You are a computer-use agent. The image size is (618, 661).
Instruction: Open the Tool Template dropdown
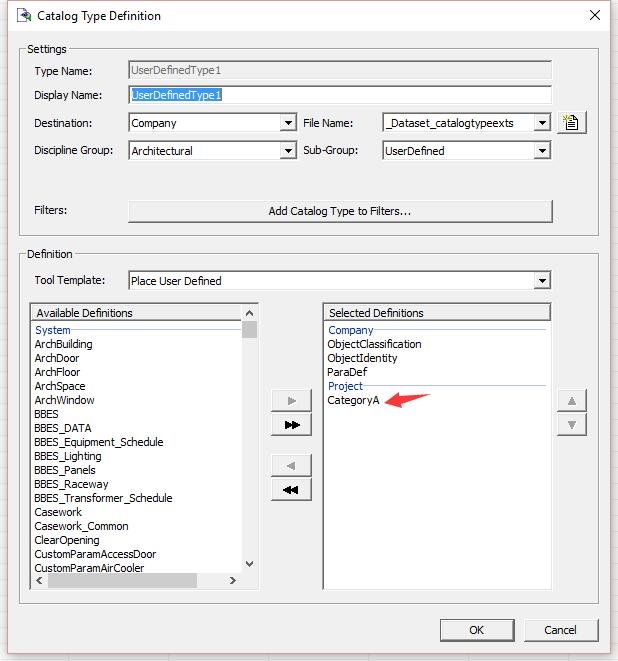542,280
